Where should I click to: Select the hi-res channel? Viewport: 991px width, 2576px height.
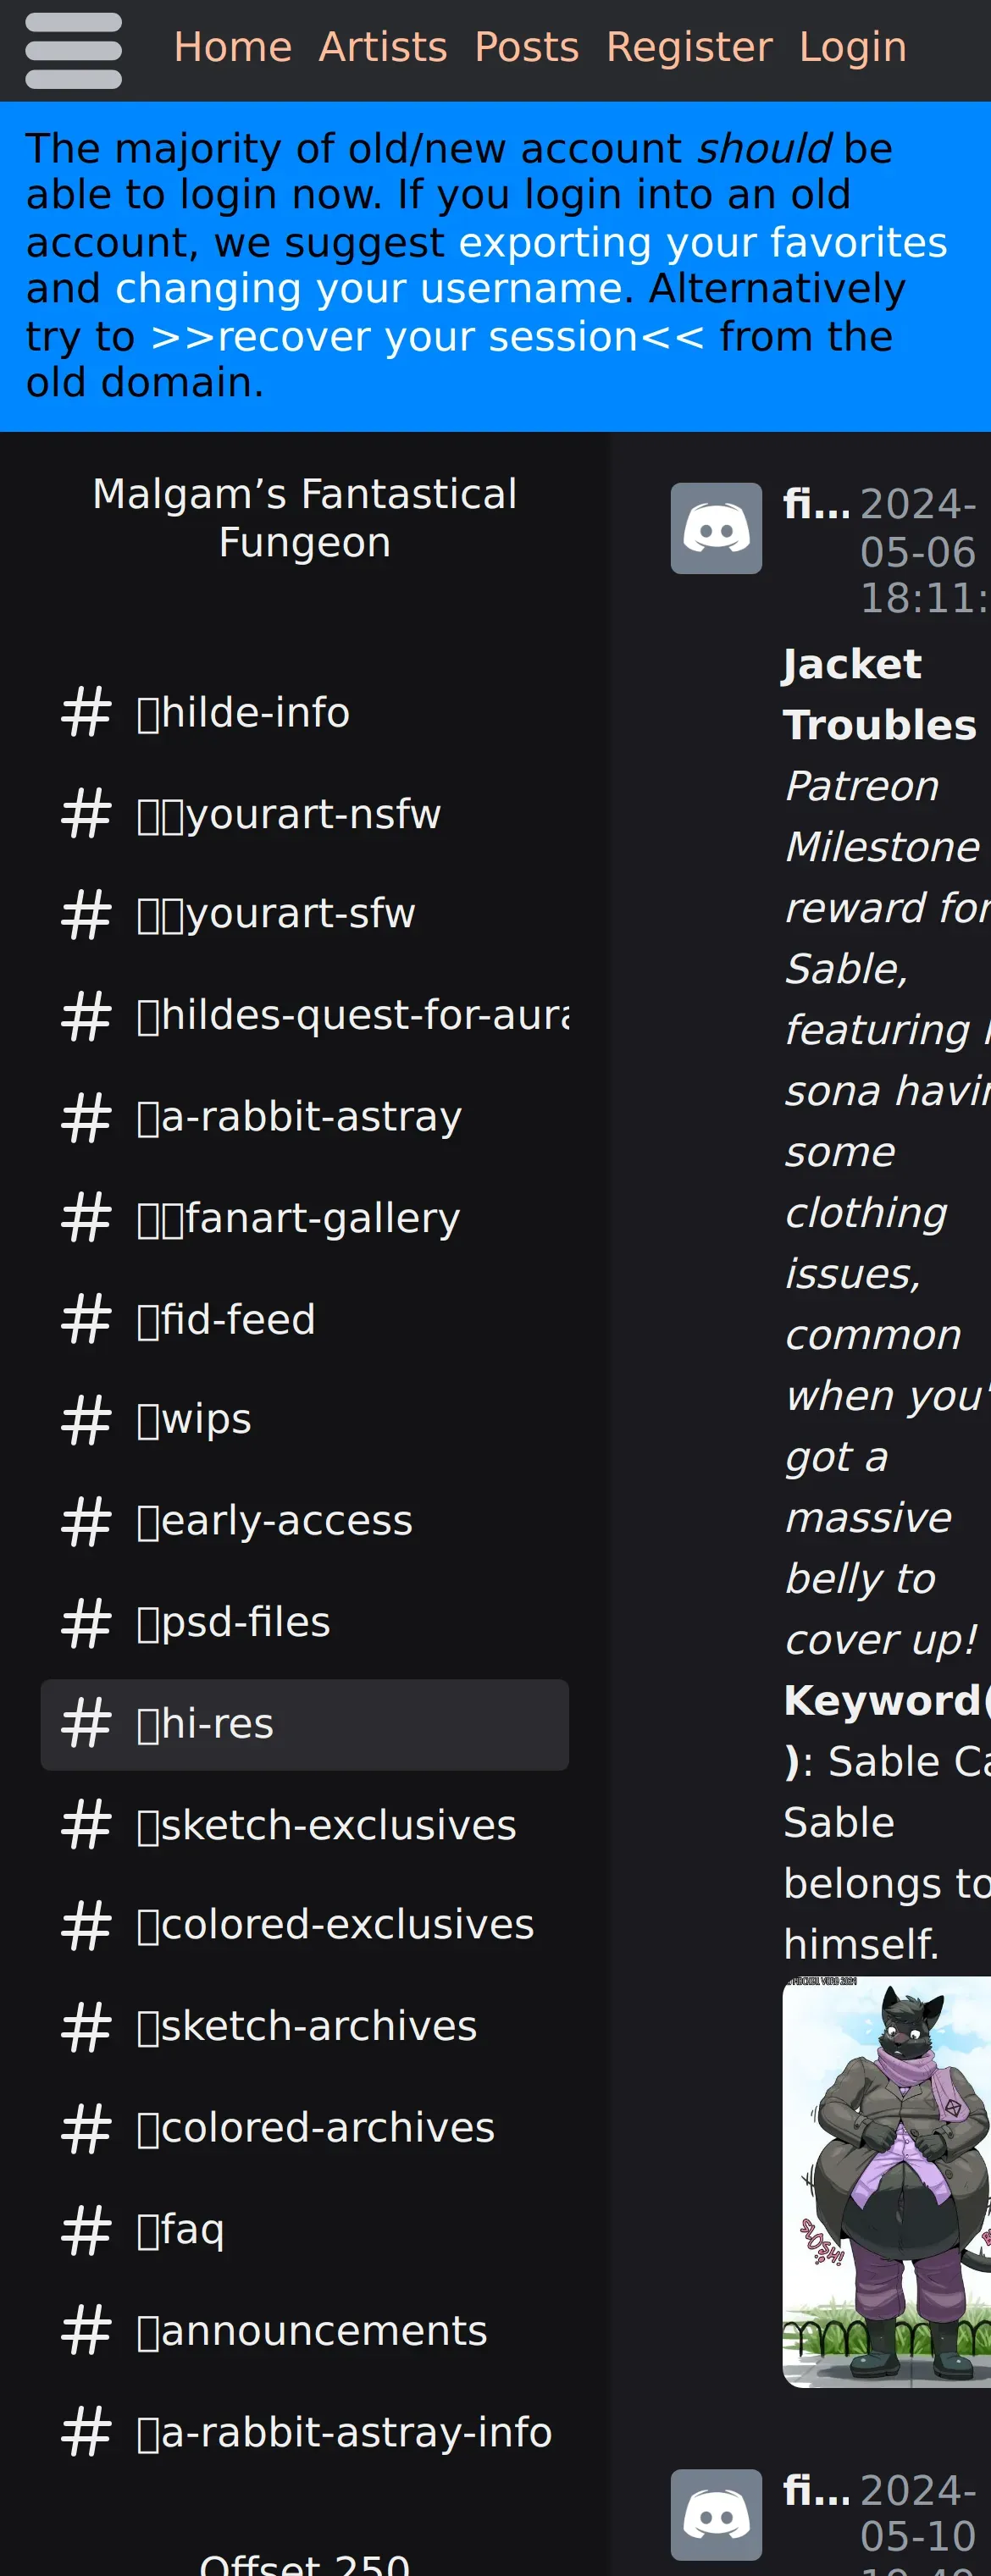(x=304, y=1724)
